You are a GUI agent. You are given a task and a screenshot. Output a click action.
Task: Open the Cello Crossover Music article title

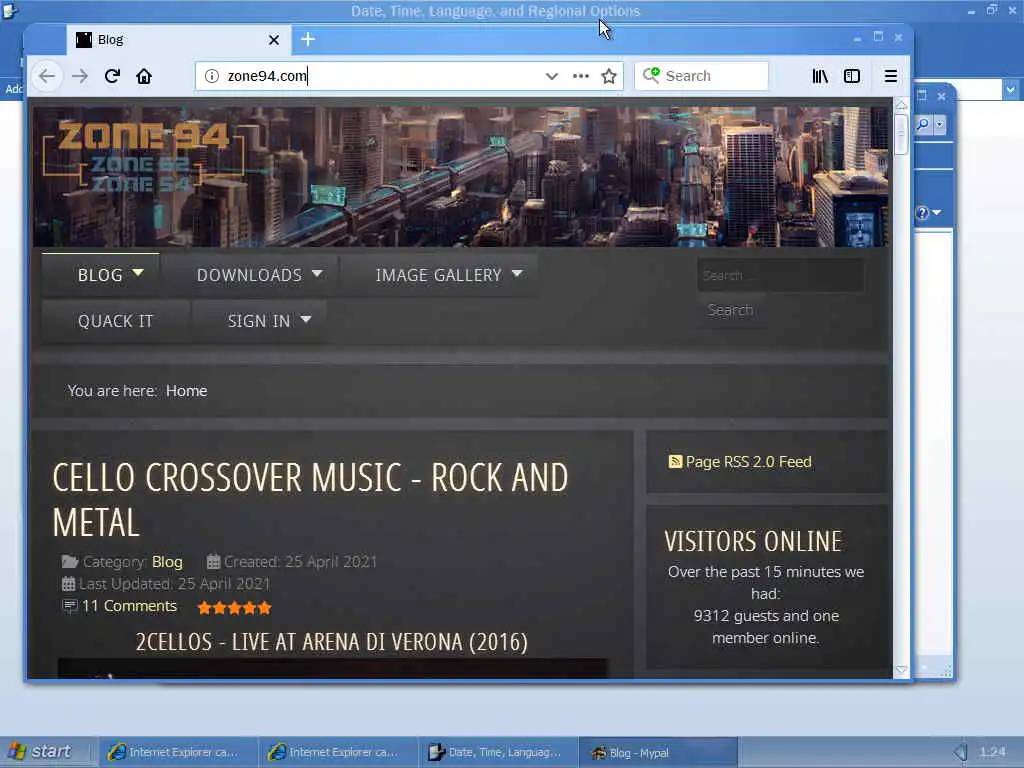point(310,500)
